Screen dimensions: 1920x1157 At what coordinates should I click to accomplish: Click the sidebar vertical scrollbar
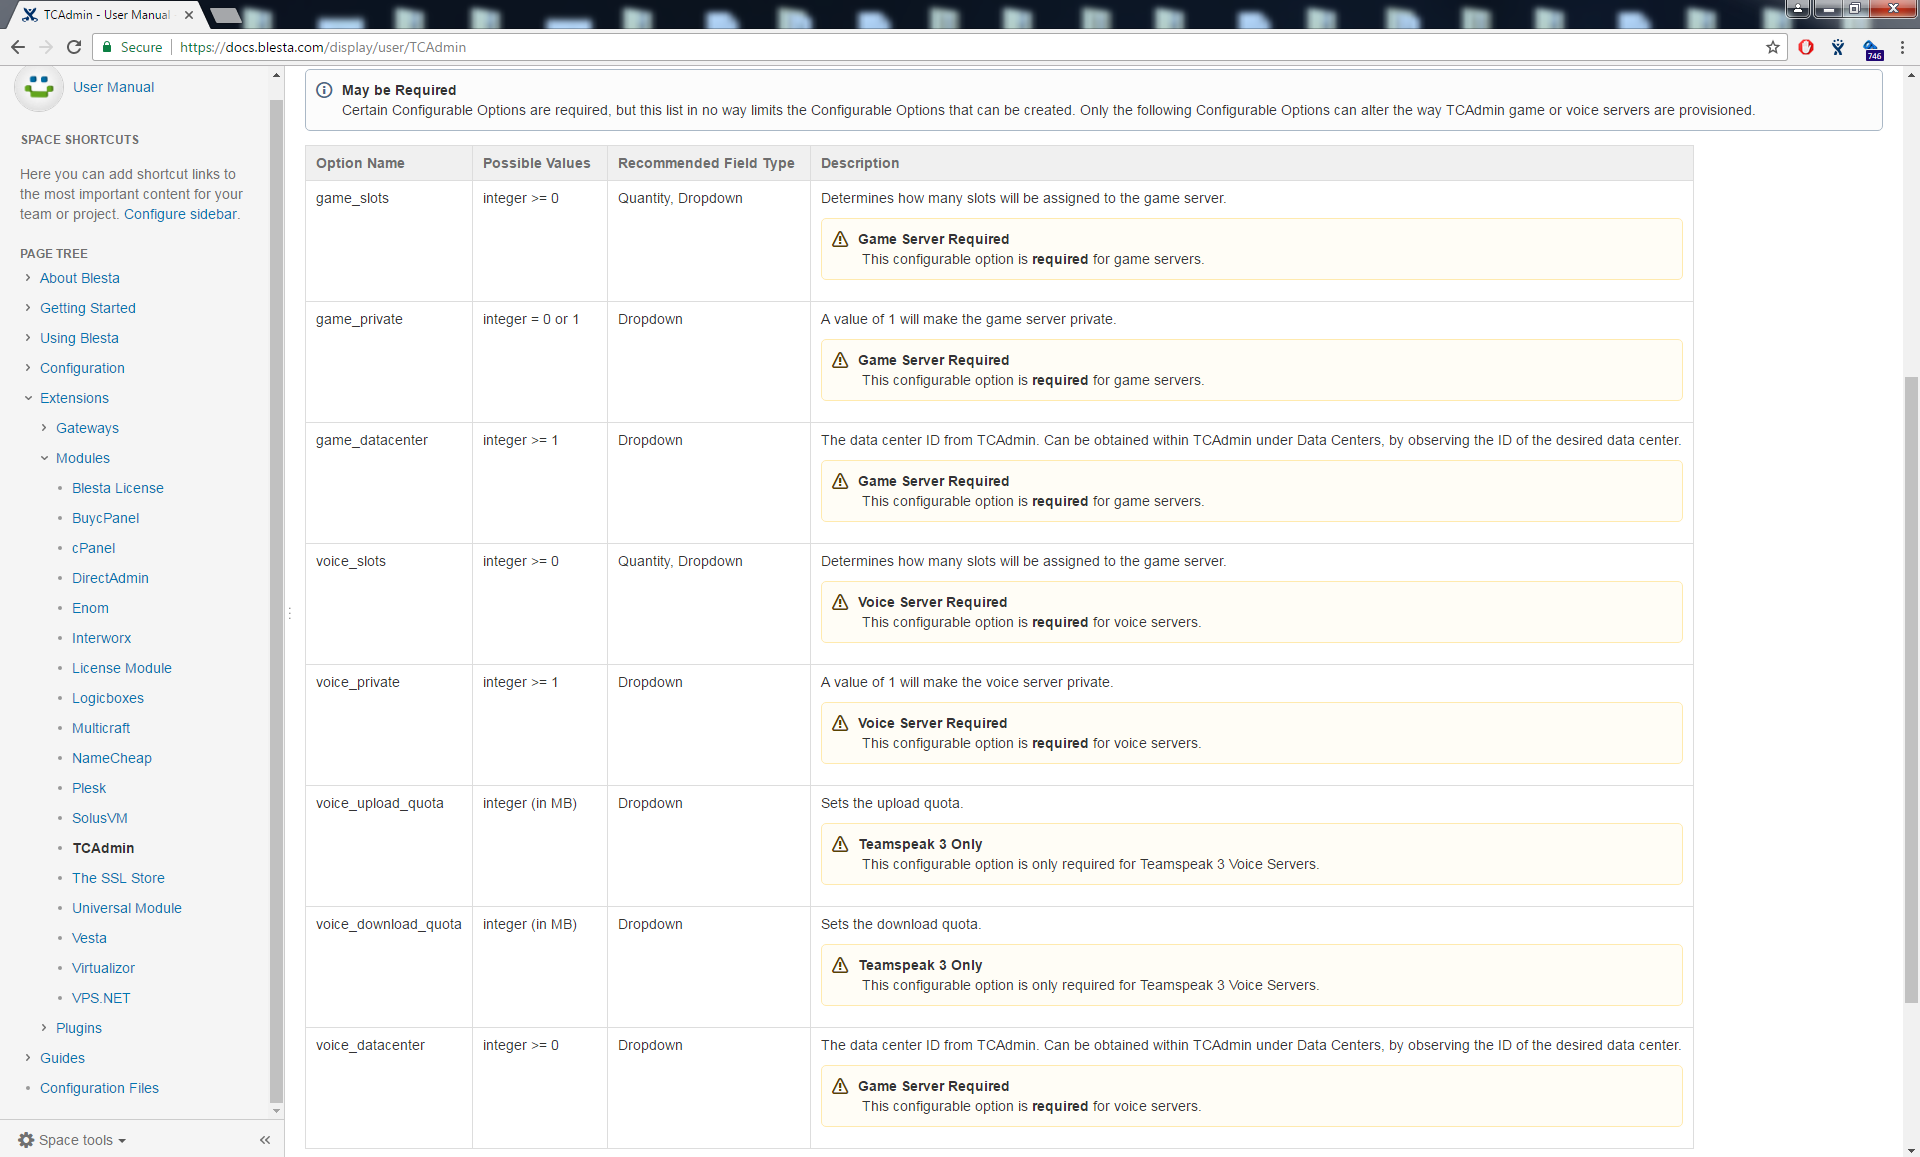point(276,600)
